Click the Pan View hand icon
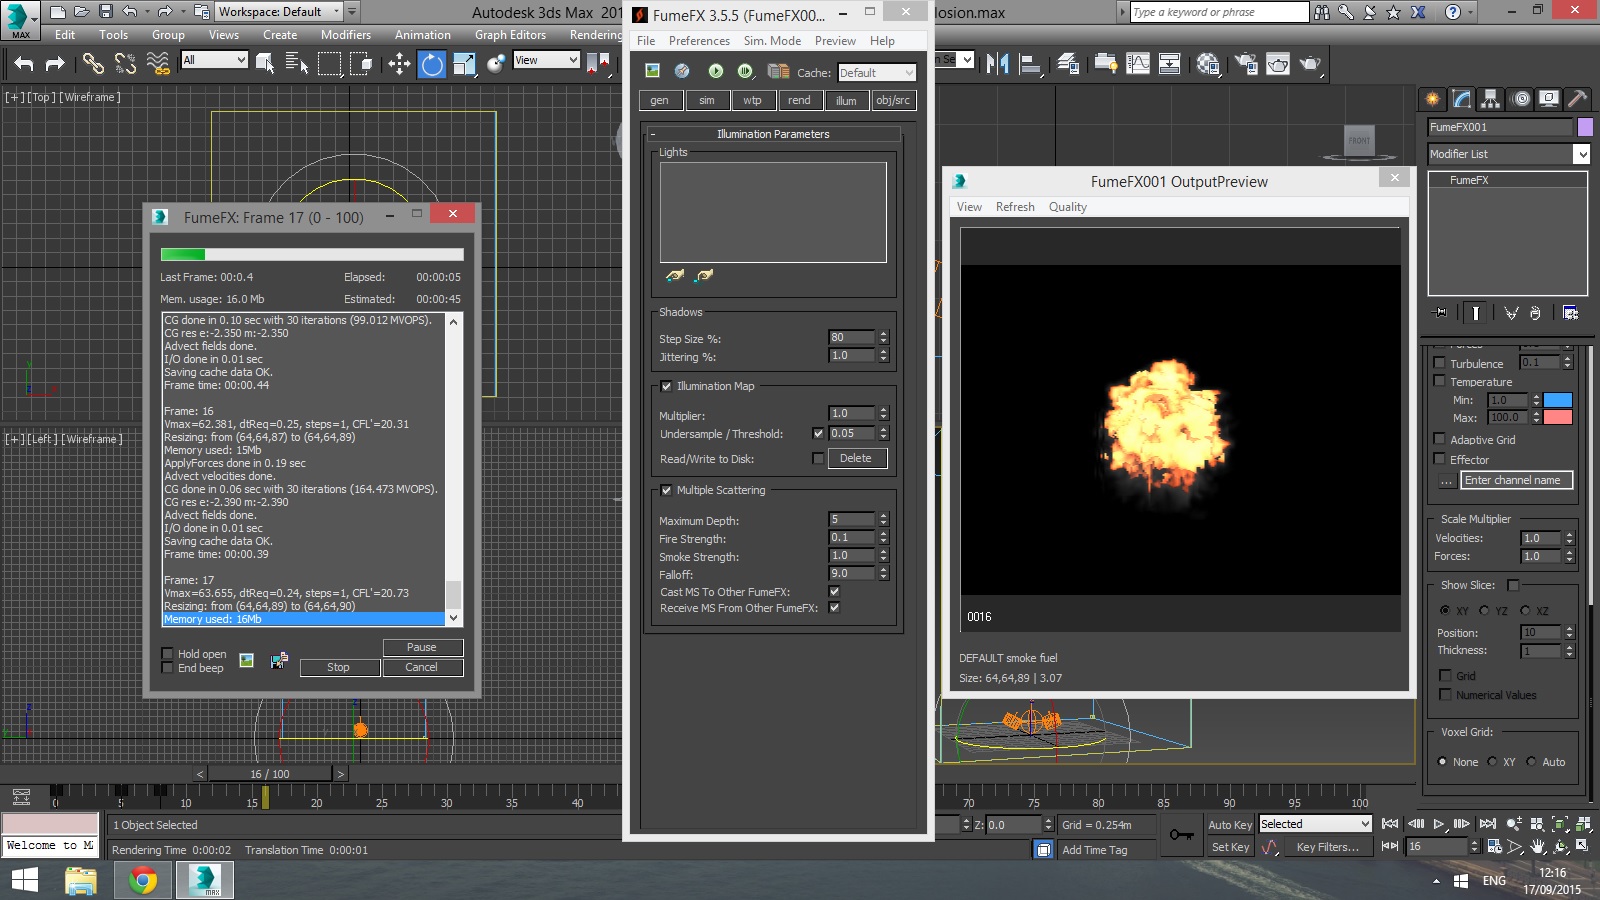 coord(1538,846)
